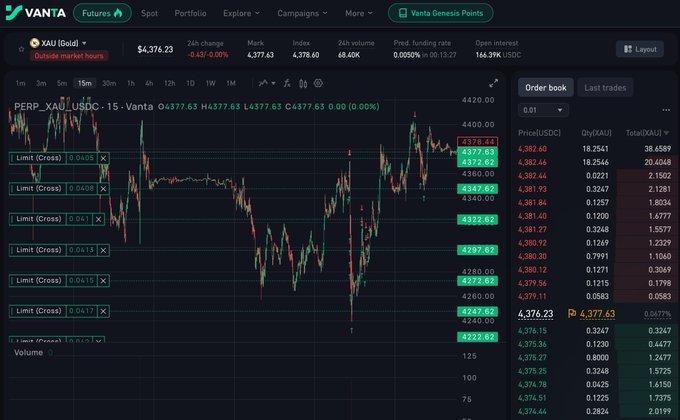Screen dimensions: 680x420
Task: Cancel the 0.041 limit order
Action: click(98, 219)
